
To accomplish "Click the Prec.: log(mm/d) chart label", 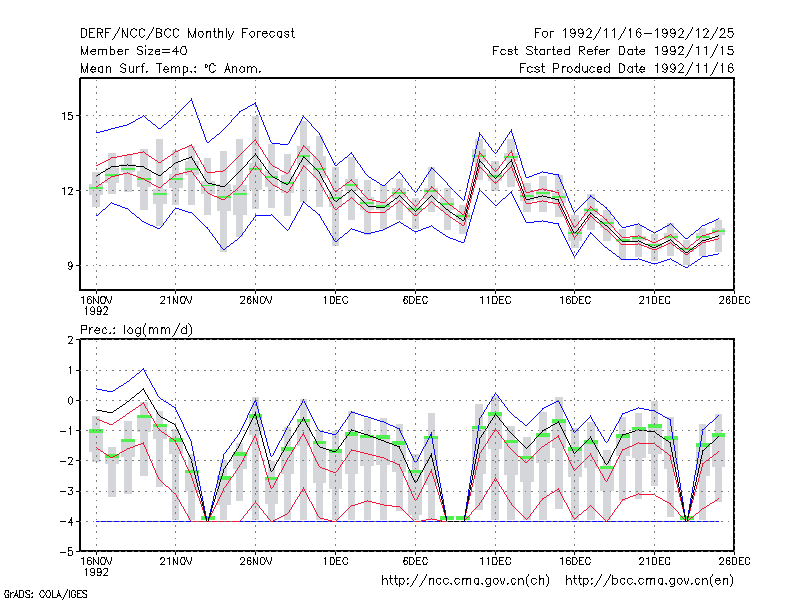I will tap(137, 330).
